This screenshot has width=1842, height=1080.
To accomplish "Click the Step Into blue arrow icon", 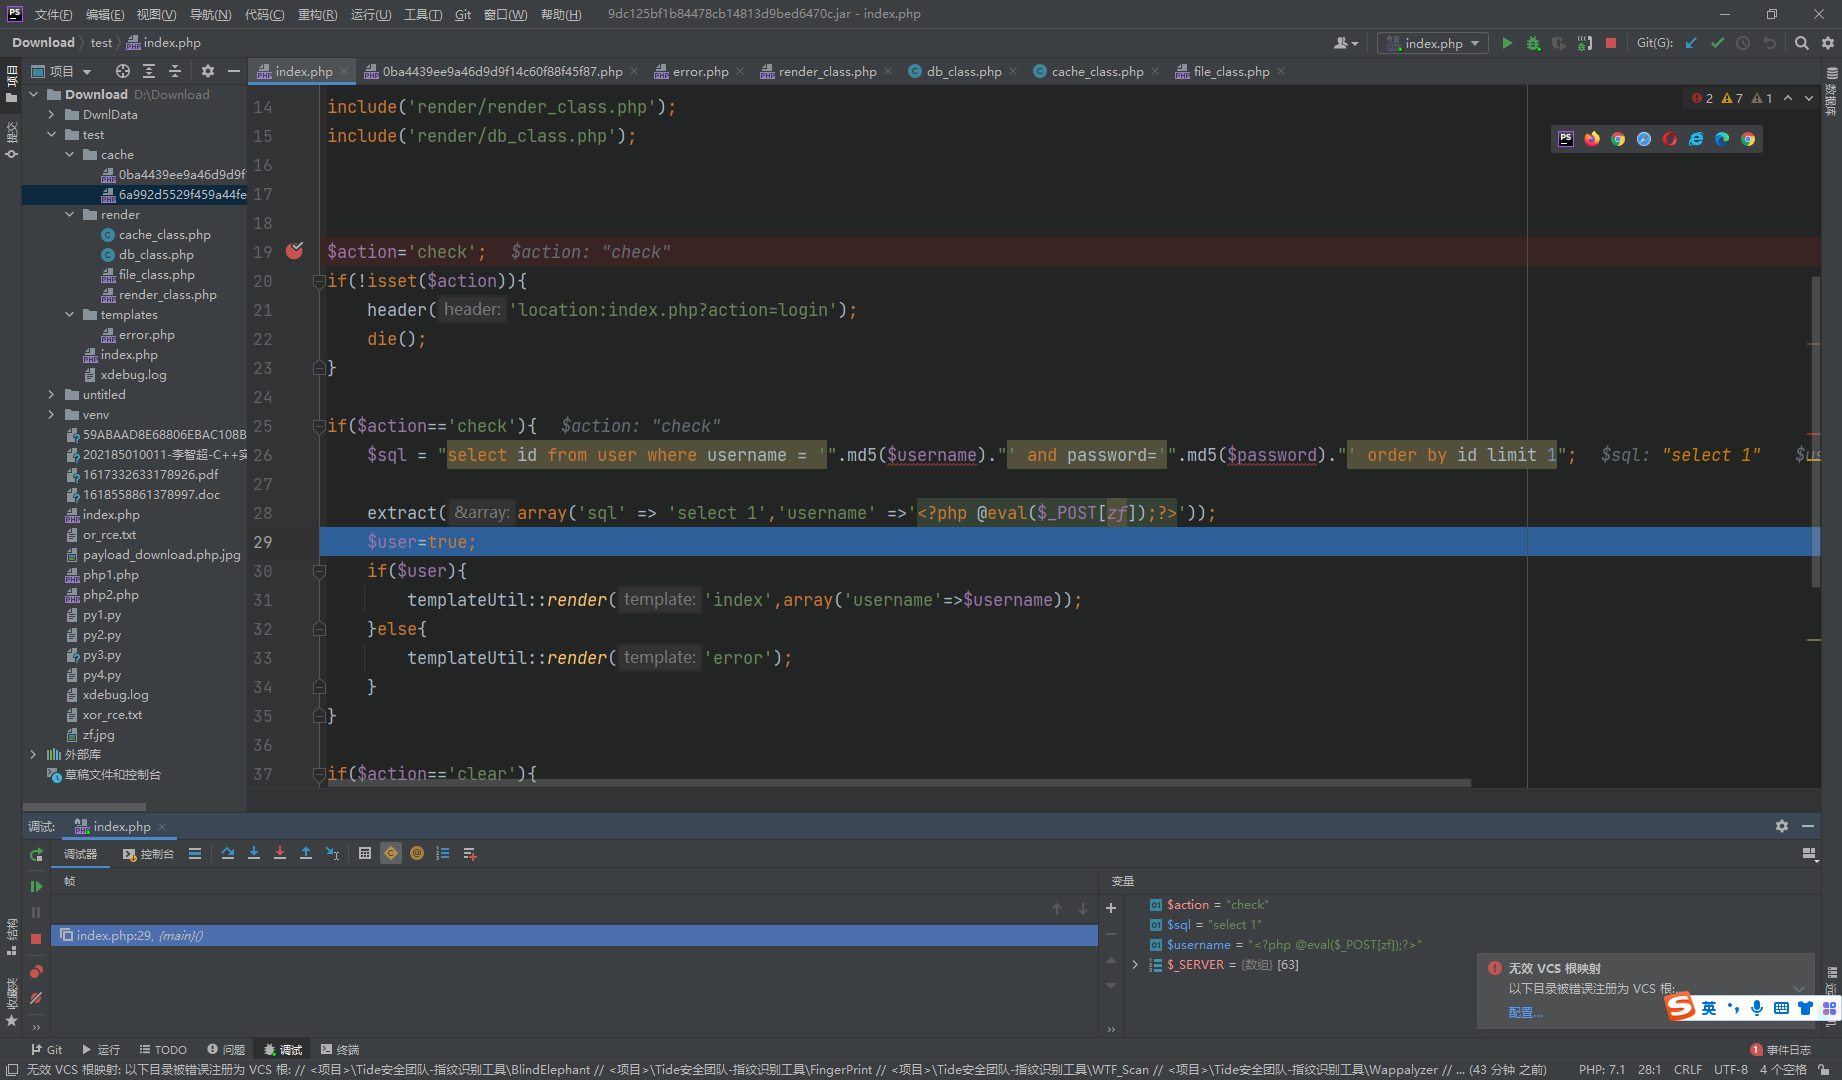I will click(254, 853).
